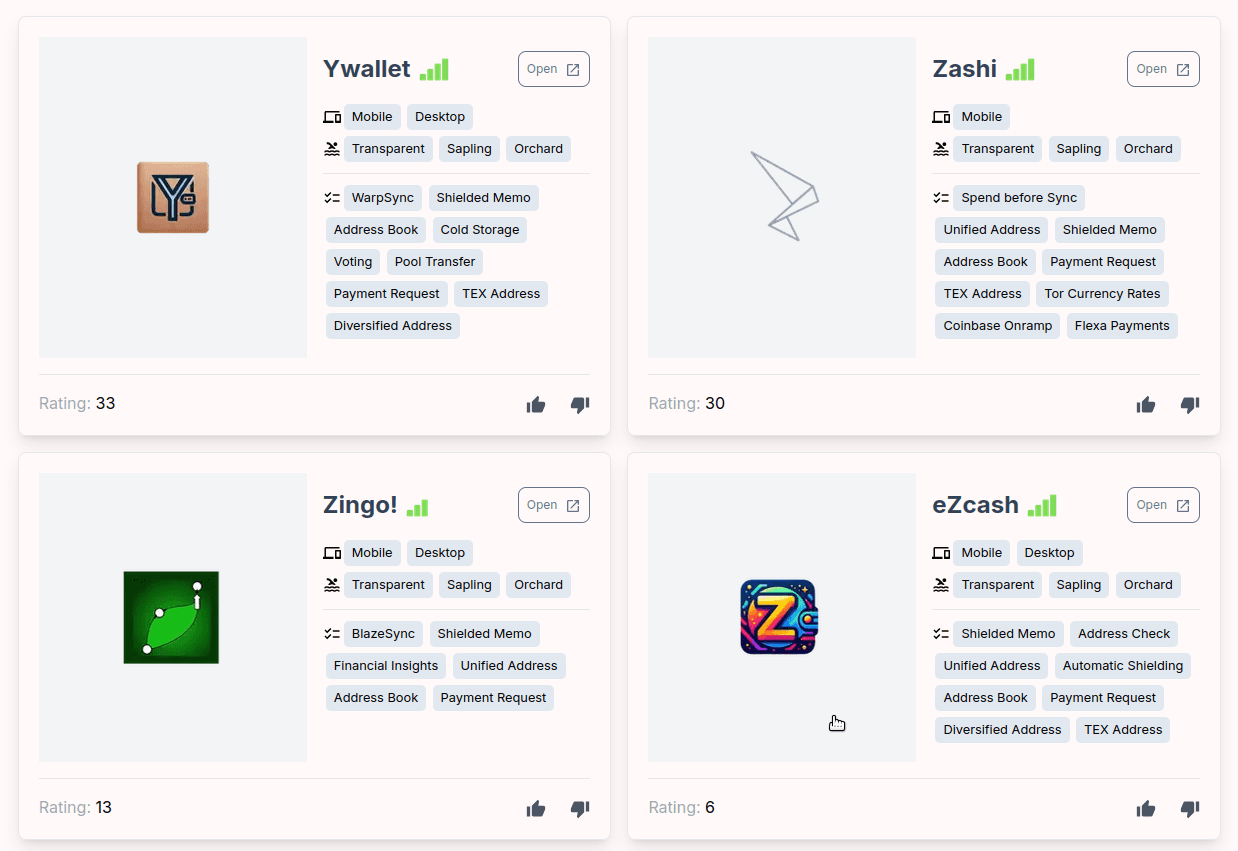Click the Automatic Shielding tag
The image size is (1238, 851).
coord(1123,666)
